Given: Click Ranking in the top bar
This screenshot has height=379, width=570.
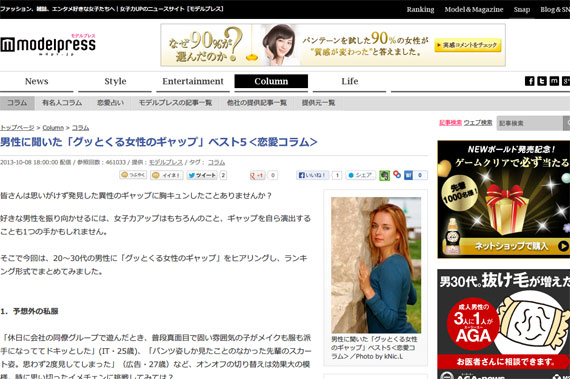Looking at the screenshot, I should click(x=420, y=10).
